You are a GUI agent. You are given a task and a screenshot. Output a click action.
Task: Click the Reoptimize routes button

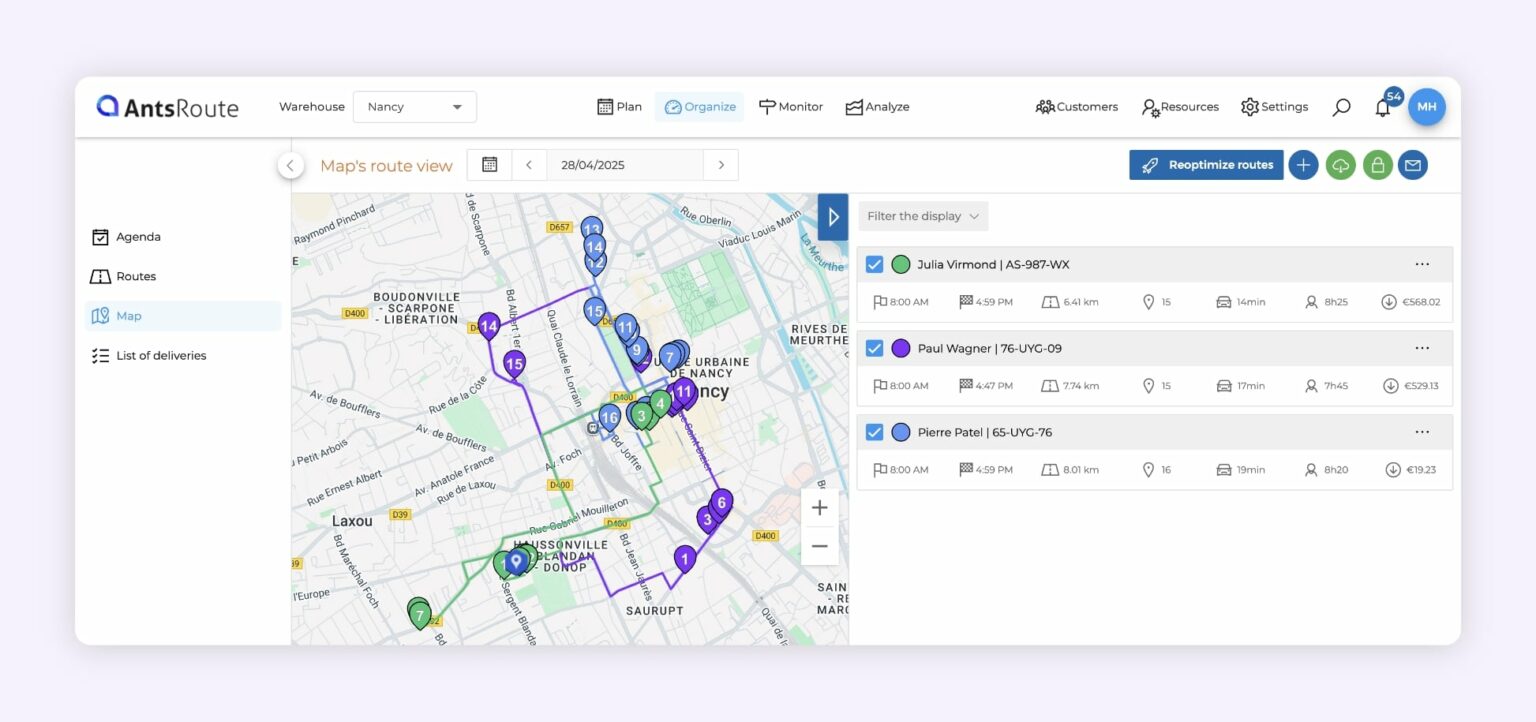click(1206, 164)
